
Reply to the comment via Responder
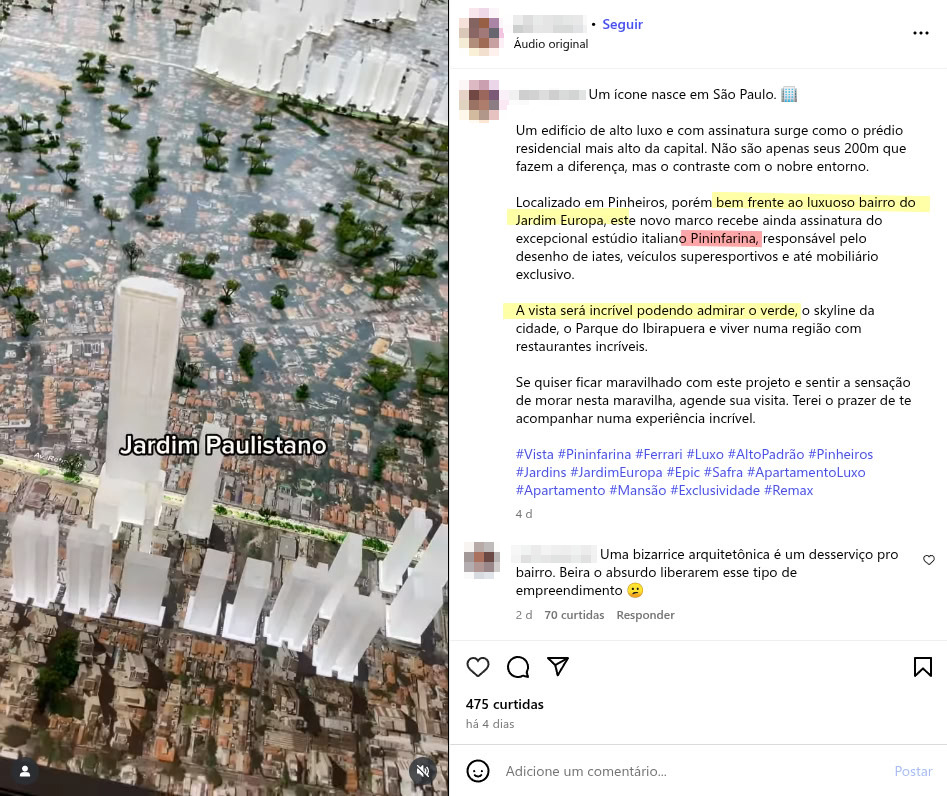(x=645, y=615)
